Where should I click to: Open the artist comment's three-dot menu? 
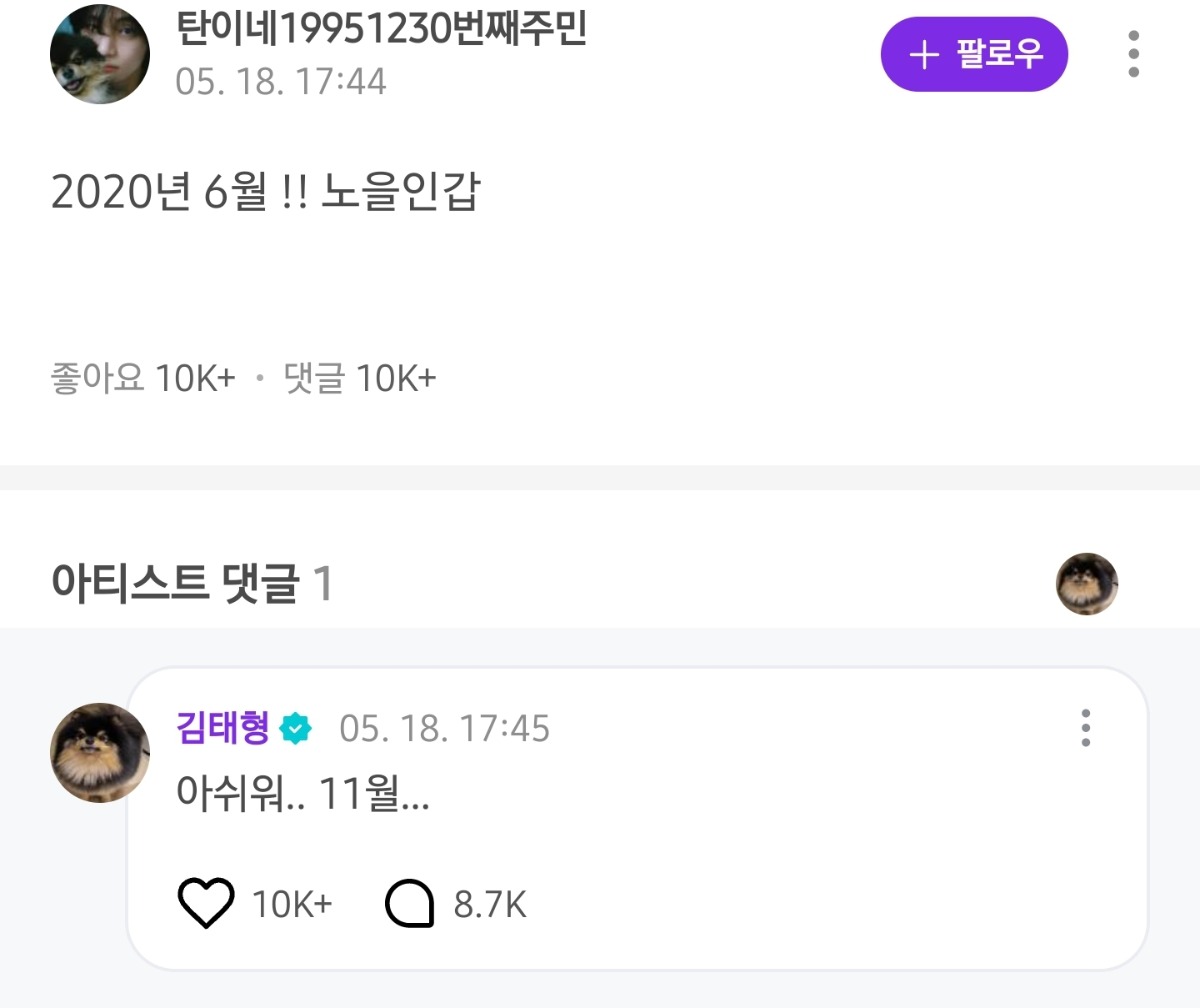coord(1085,728)
